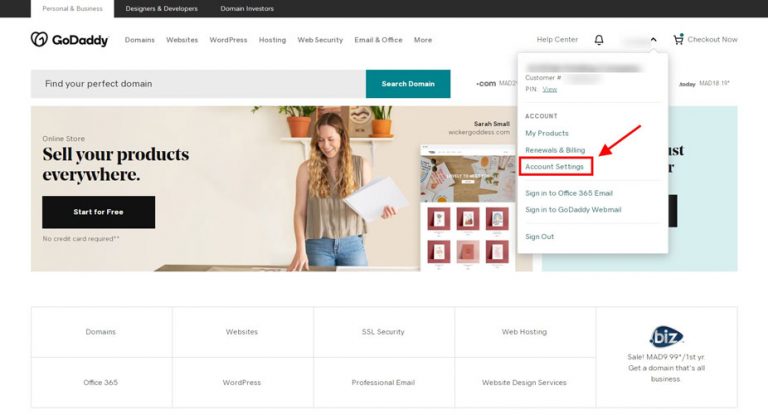Click the .biz domain badge
This screenshot has width=768, height=415.
(666, 336)
